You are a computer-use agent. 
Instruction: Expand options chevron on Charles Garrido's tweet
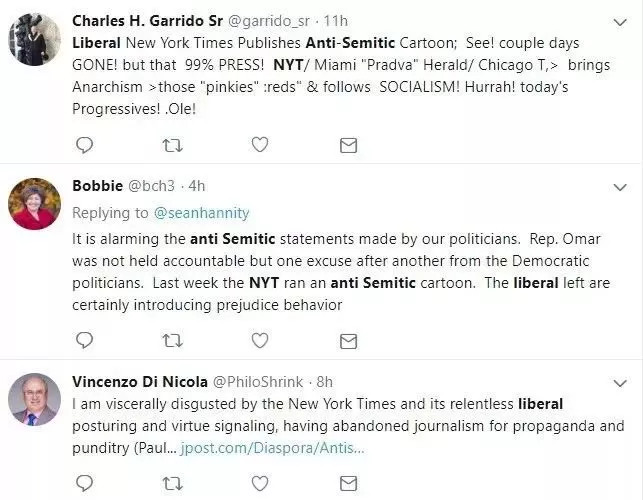click(x=620, y=22)
